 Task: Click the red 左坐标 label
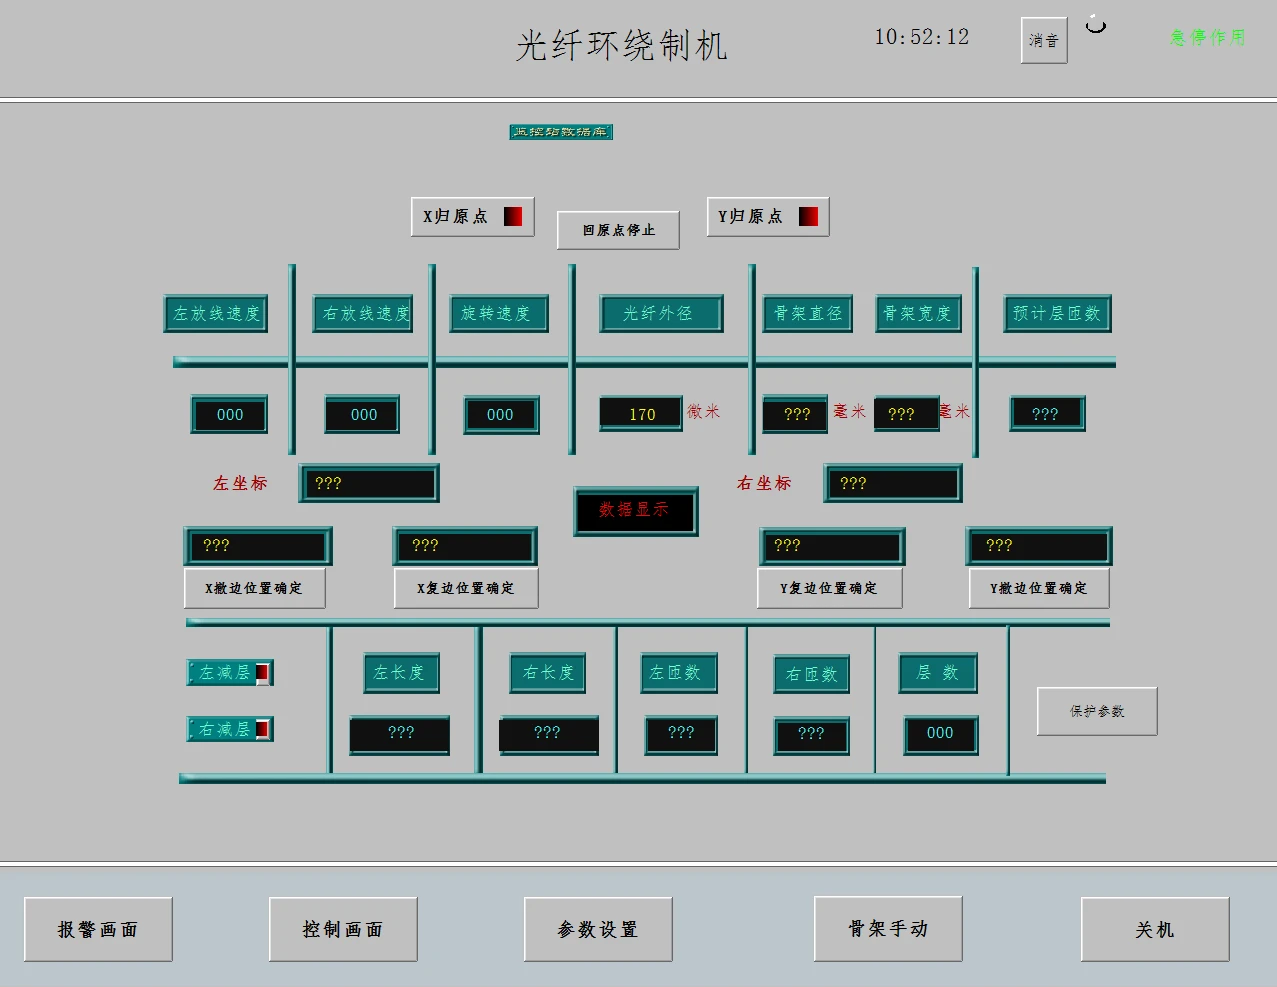[x=240, y=484]
